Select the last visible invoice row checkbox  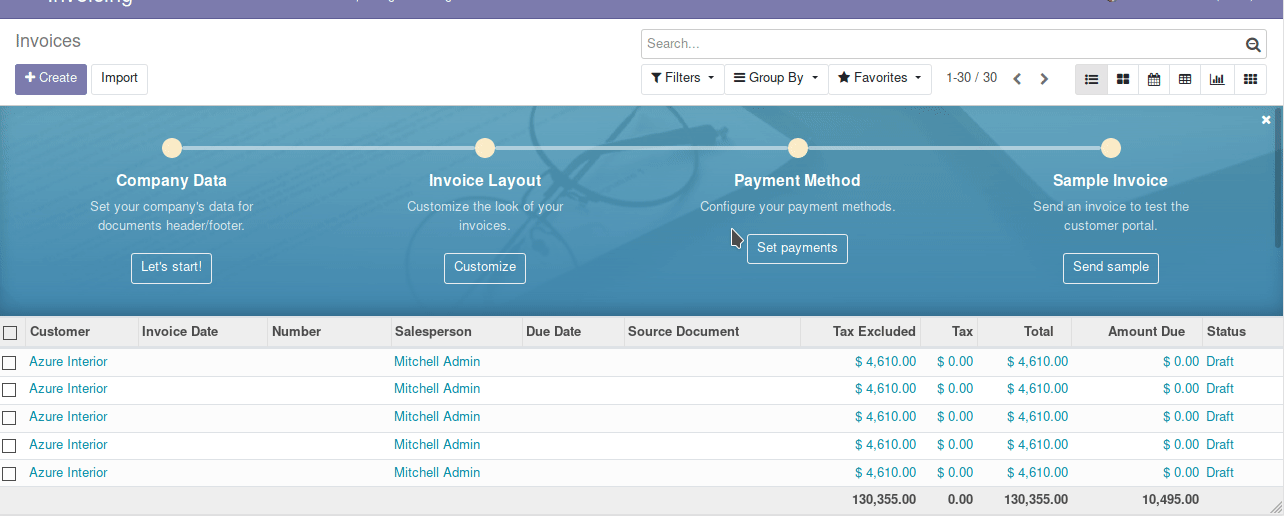point(10,474)
